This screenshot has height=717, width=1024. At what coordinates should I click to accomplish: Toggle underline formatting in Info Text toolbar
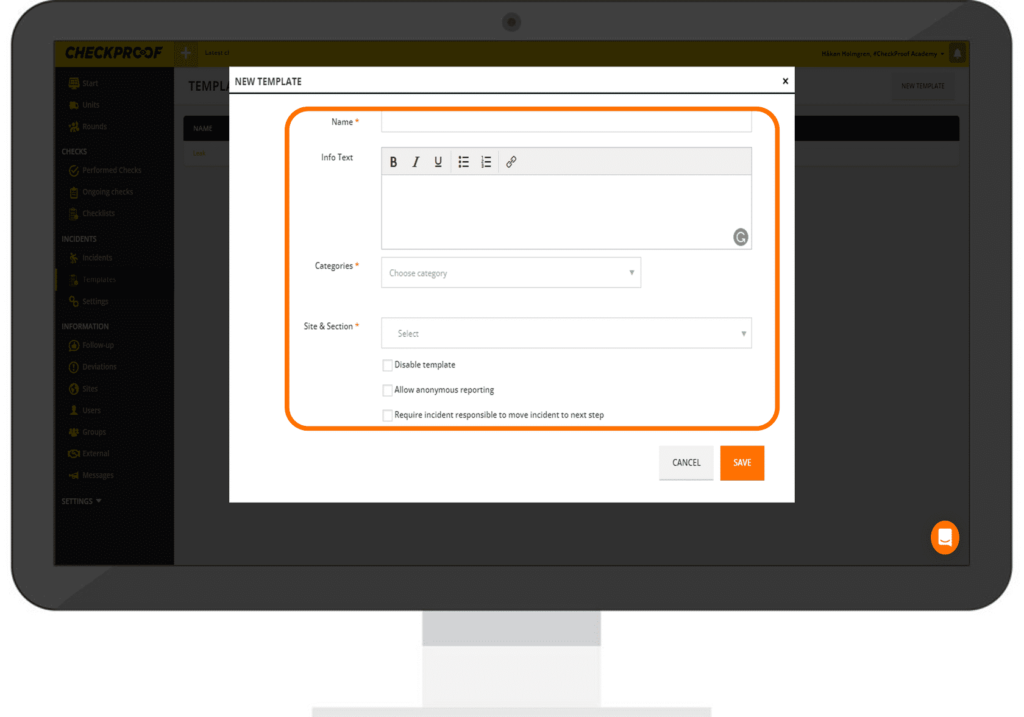click(x=438, y=162)
